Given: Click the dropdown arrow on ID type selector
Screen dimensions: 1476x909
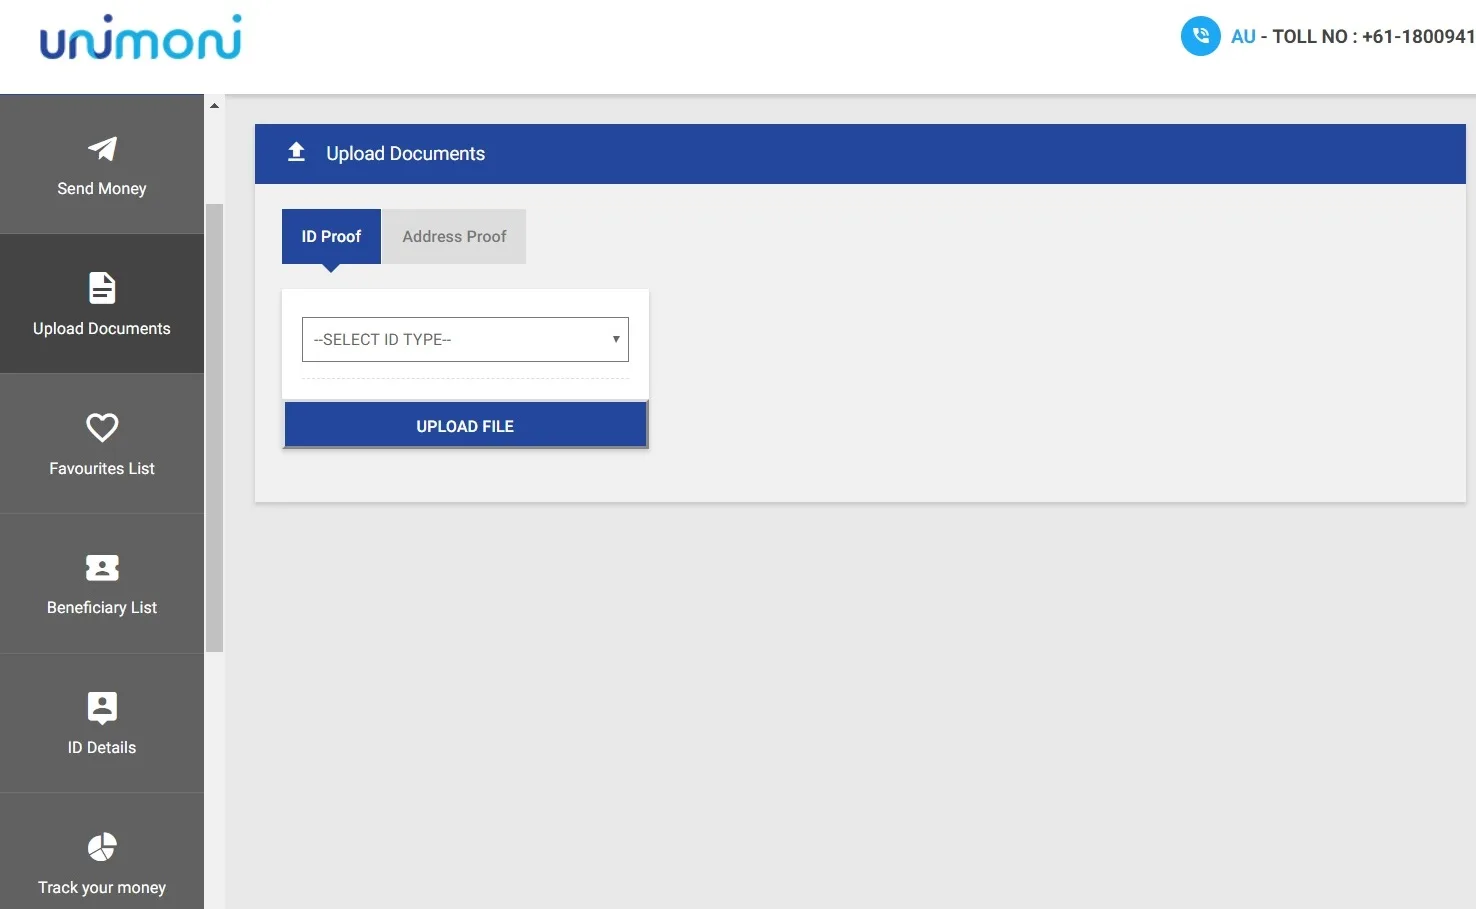Looking at the screenshot, I should pyautogui.click(x=616, y=339).
